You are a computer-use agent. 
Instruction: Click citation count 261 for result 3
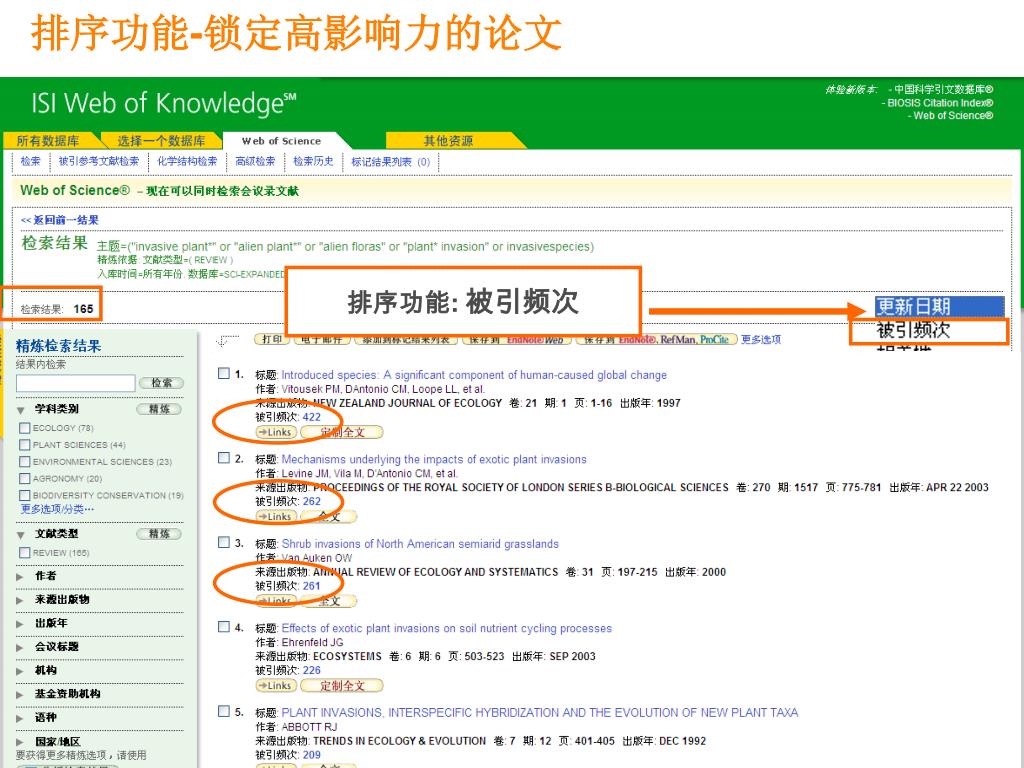point(312,586)
